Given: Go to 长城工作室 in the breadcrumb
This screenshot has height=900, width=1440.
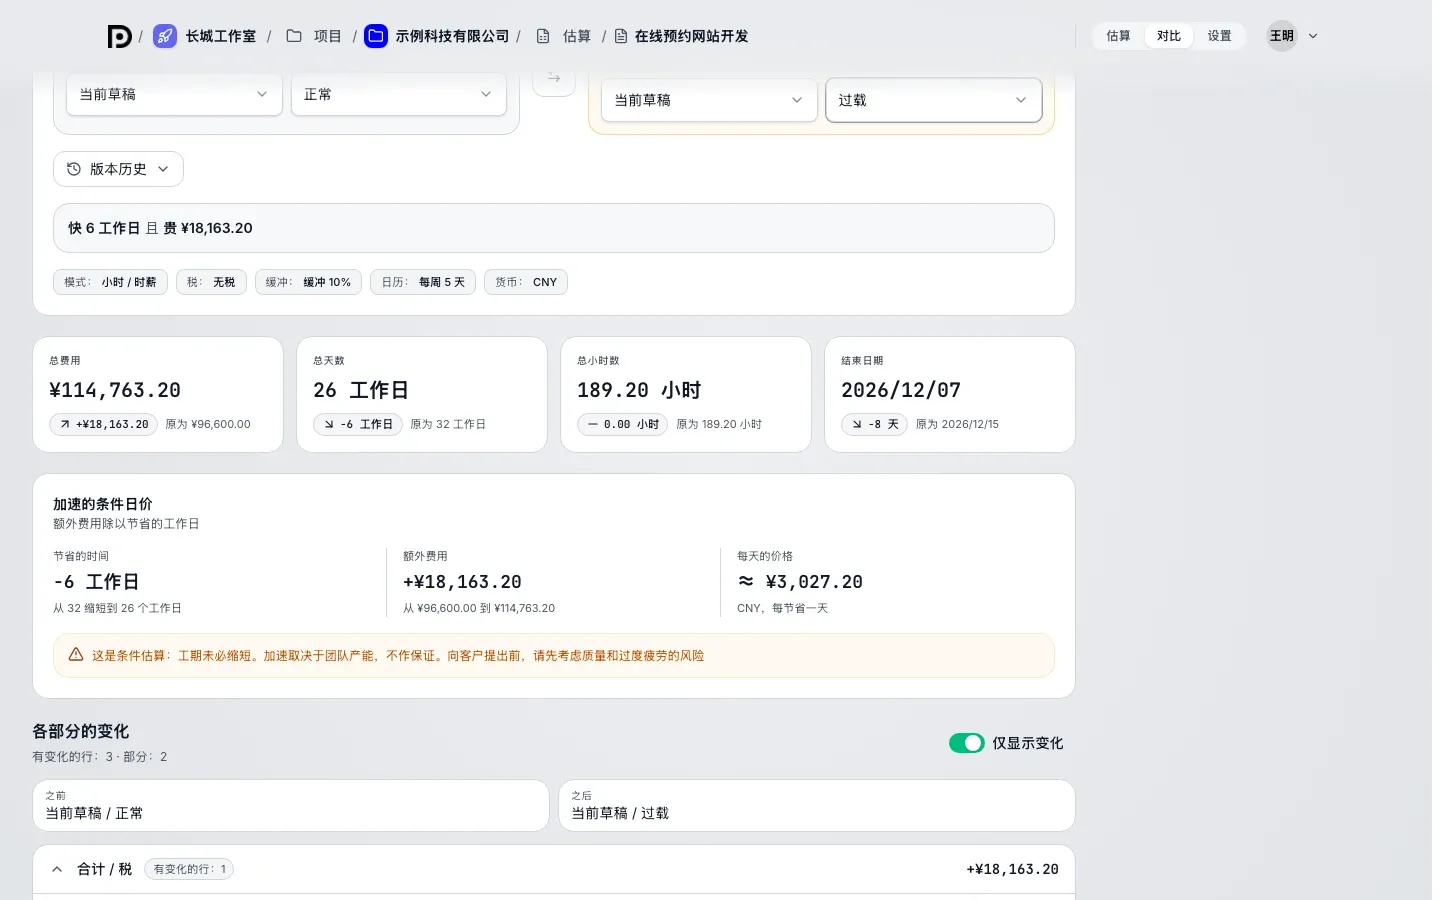Looking at the screenshot, I should coord(220,36).
